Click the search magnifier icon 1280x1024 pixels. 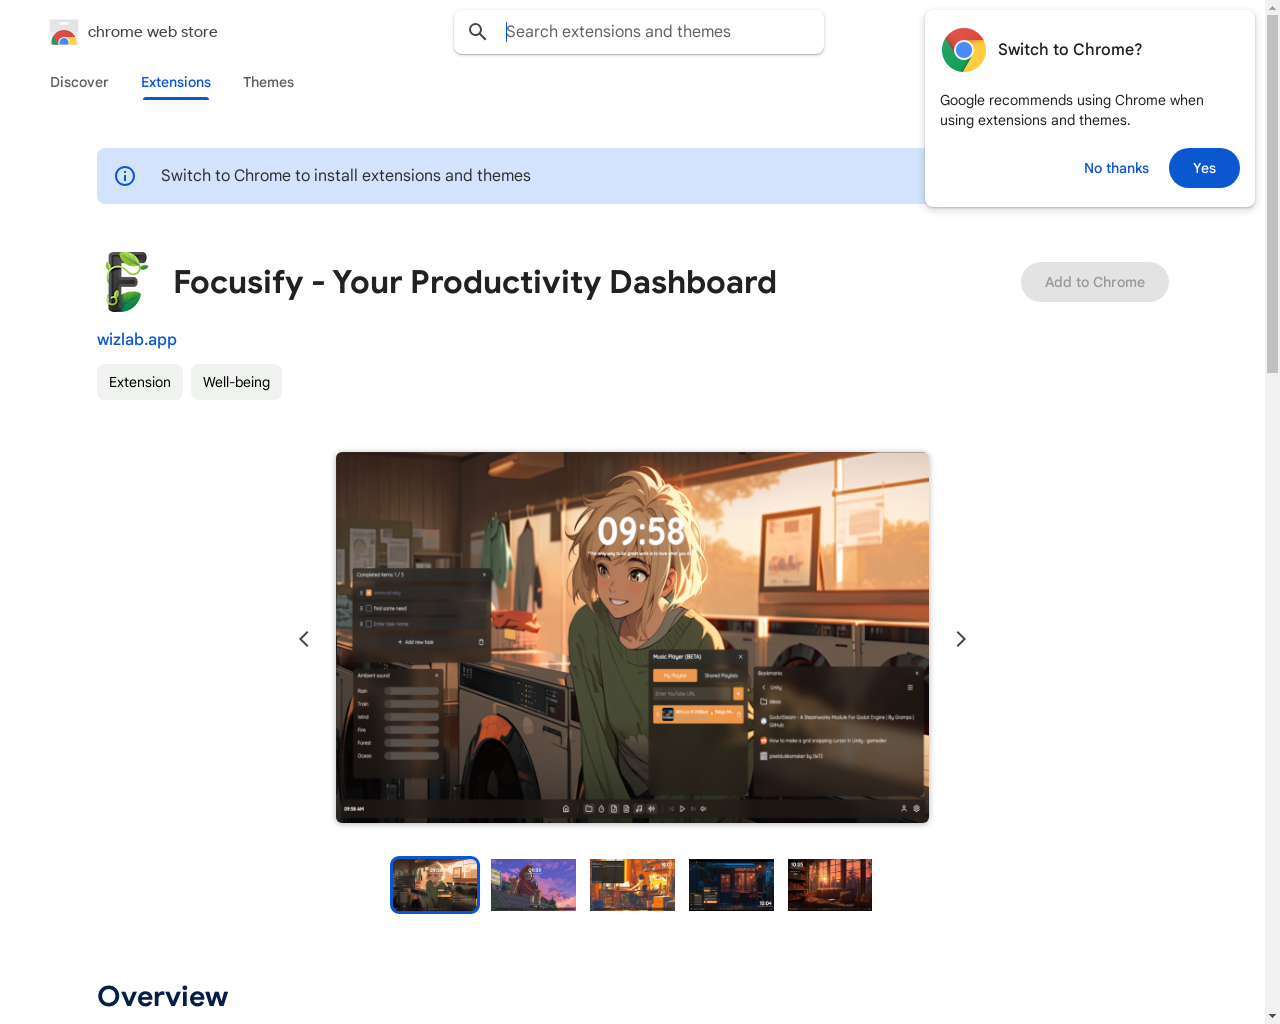tap(478, 32)
